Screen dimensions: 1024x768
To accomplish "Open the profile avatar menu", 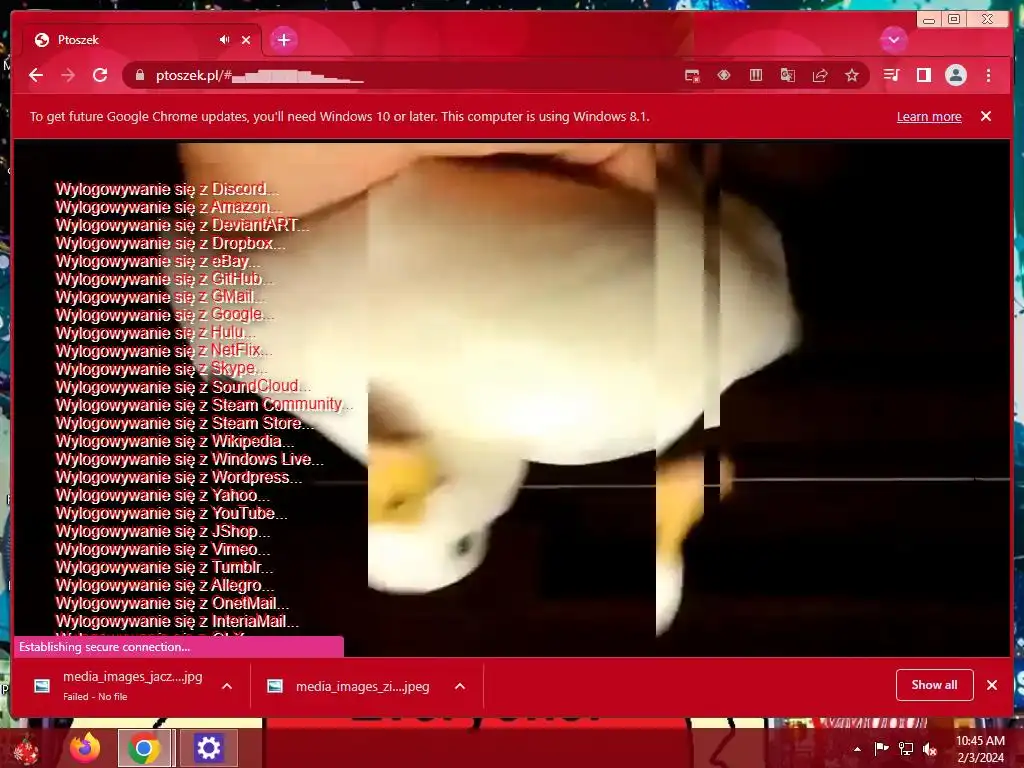I will tap(955, 76).
